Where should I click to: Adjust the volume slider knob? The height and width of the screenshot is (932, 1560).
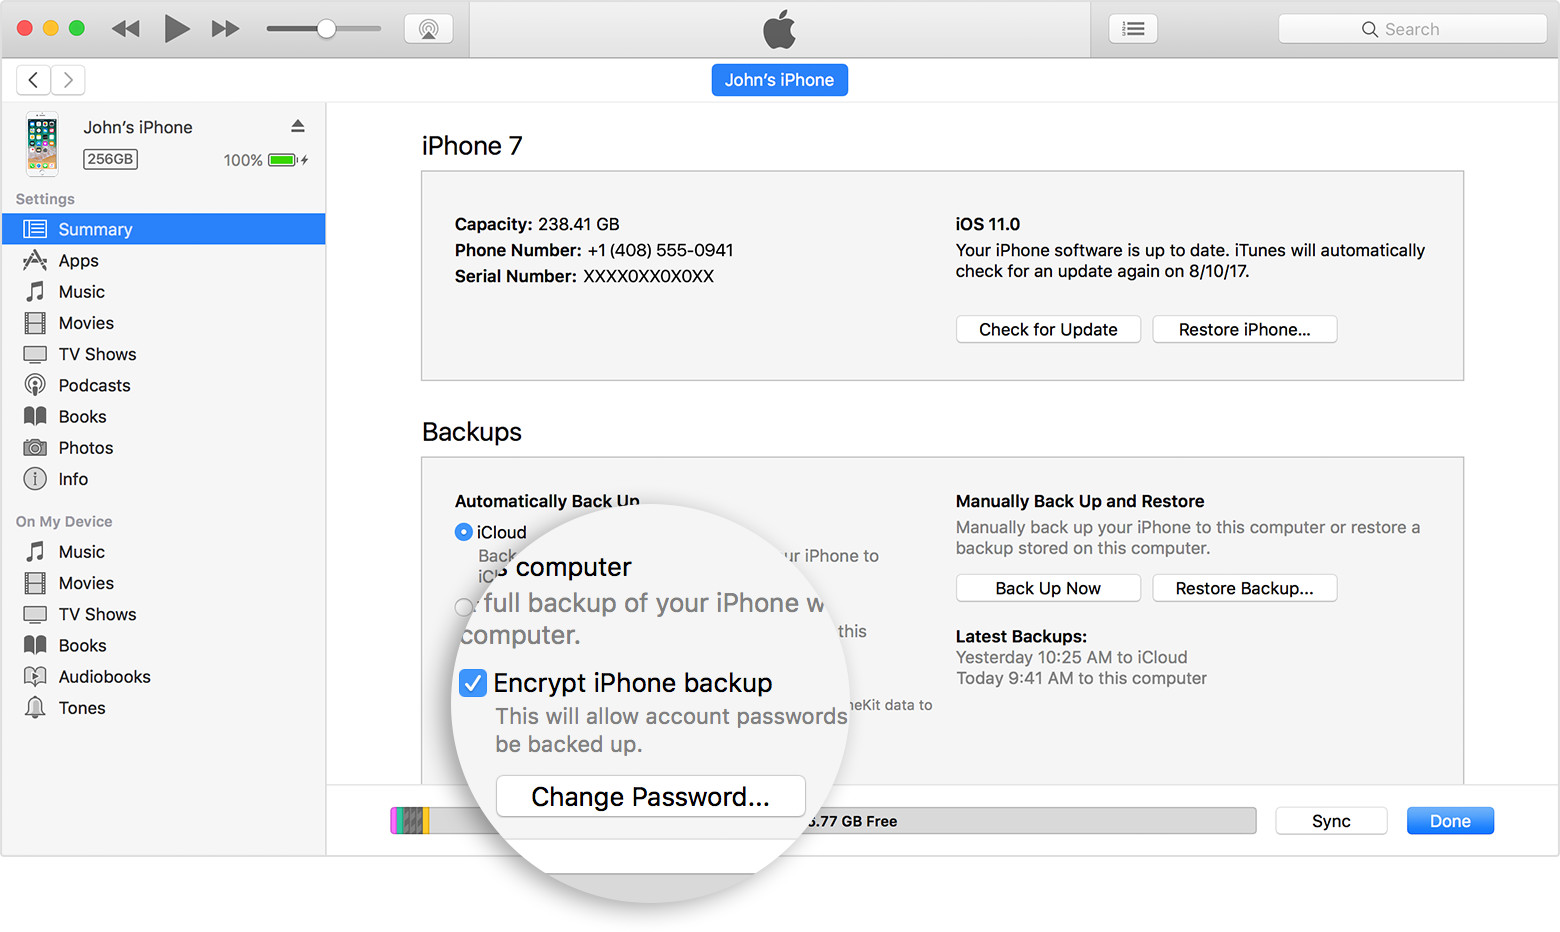[x=326, y=29]
